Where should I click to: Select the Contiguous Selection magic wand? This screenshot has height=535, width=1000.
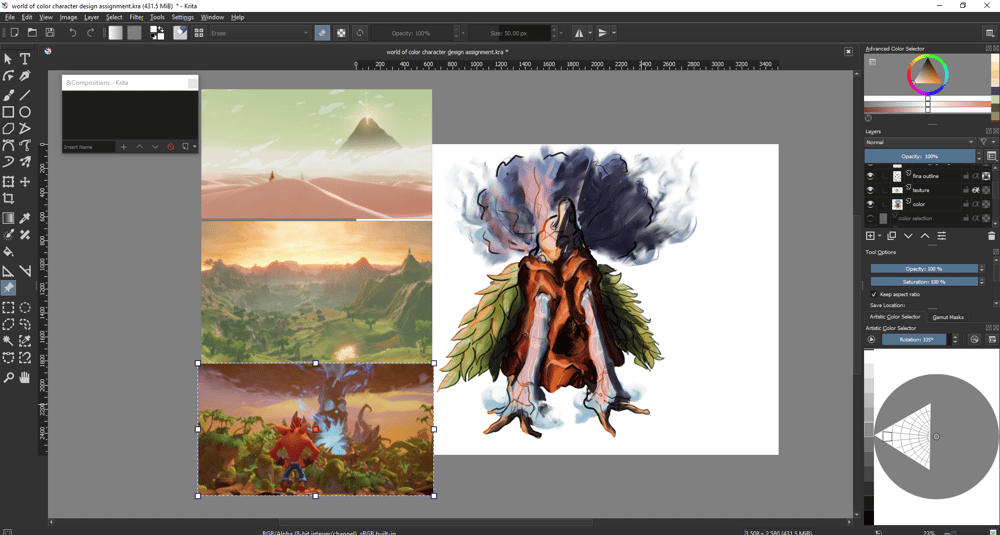pos(8,341)
